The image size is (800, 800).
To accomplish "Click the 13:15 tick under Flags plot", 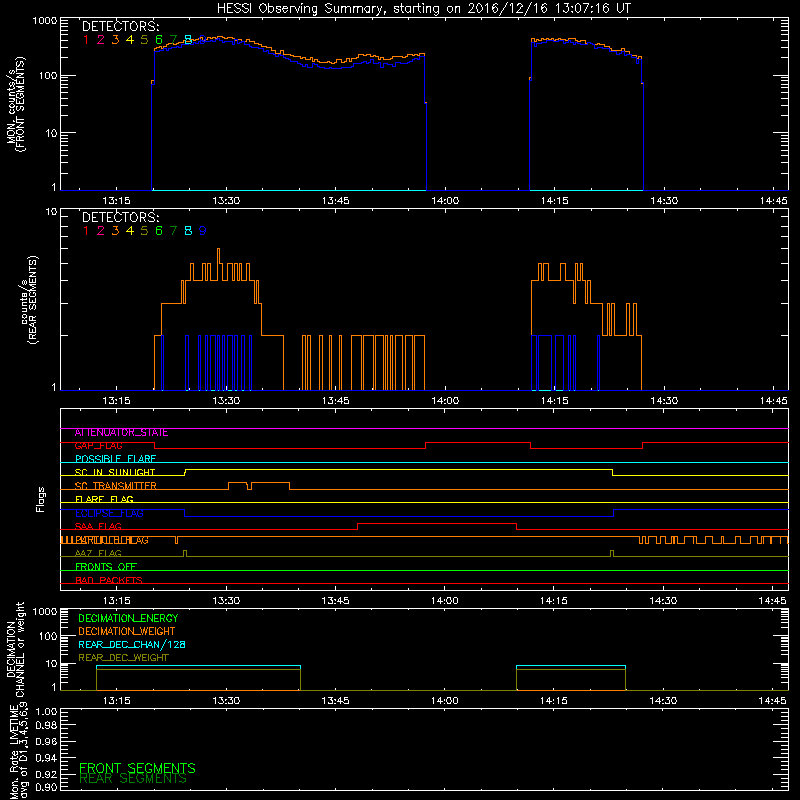I will [117, 601].
